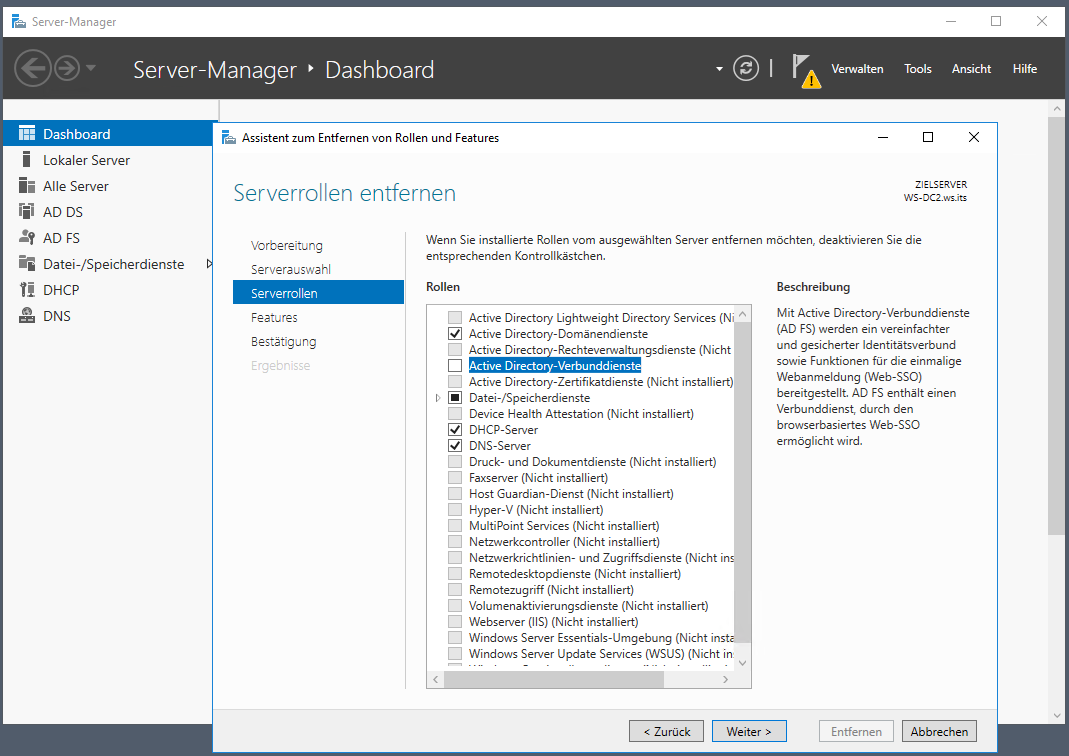Screen dimensions: 1069x756
Task: Click the roles list scroll-down arrow
Action: click(742, 663)
